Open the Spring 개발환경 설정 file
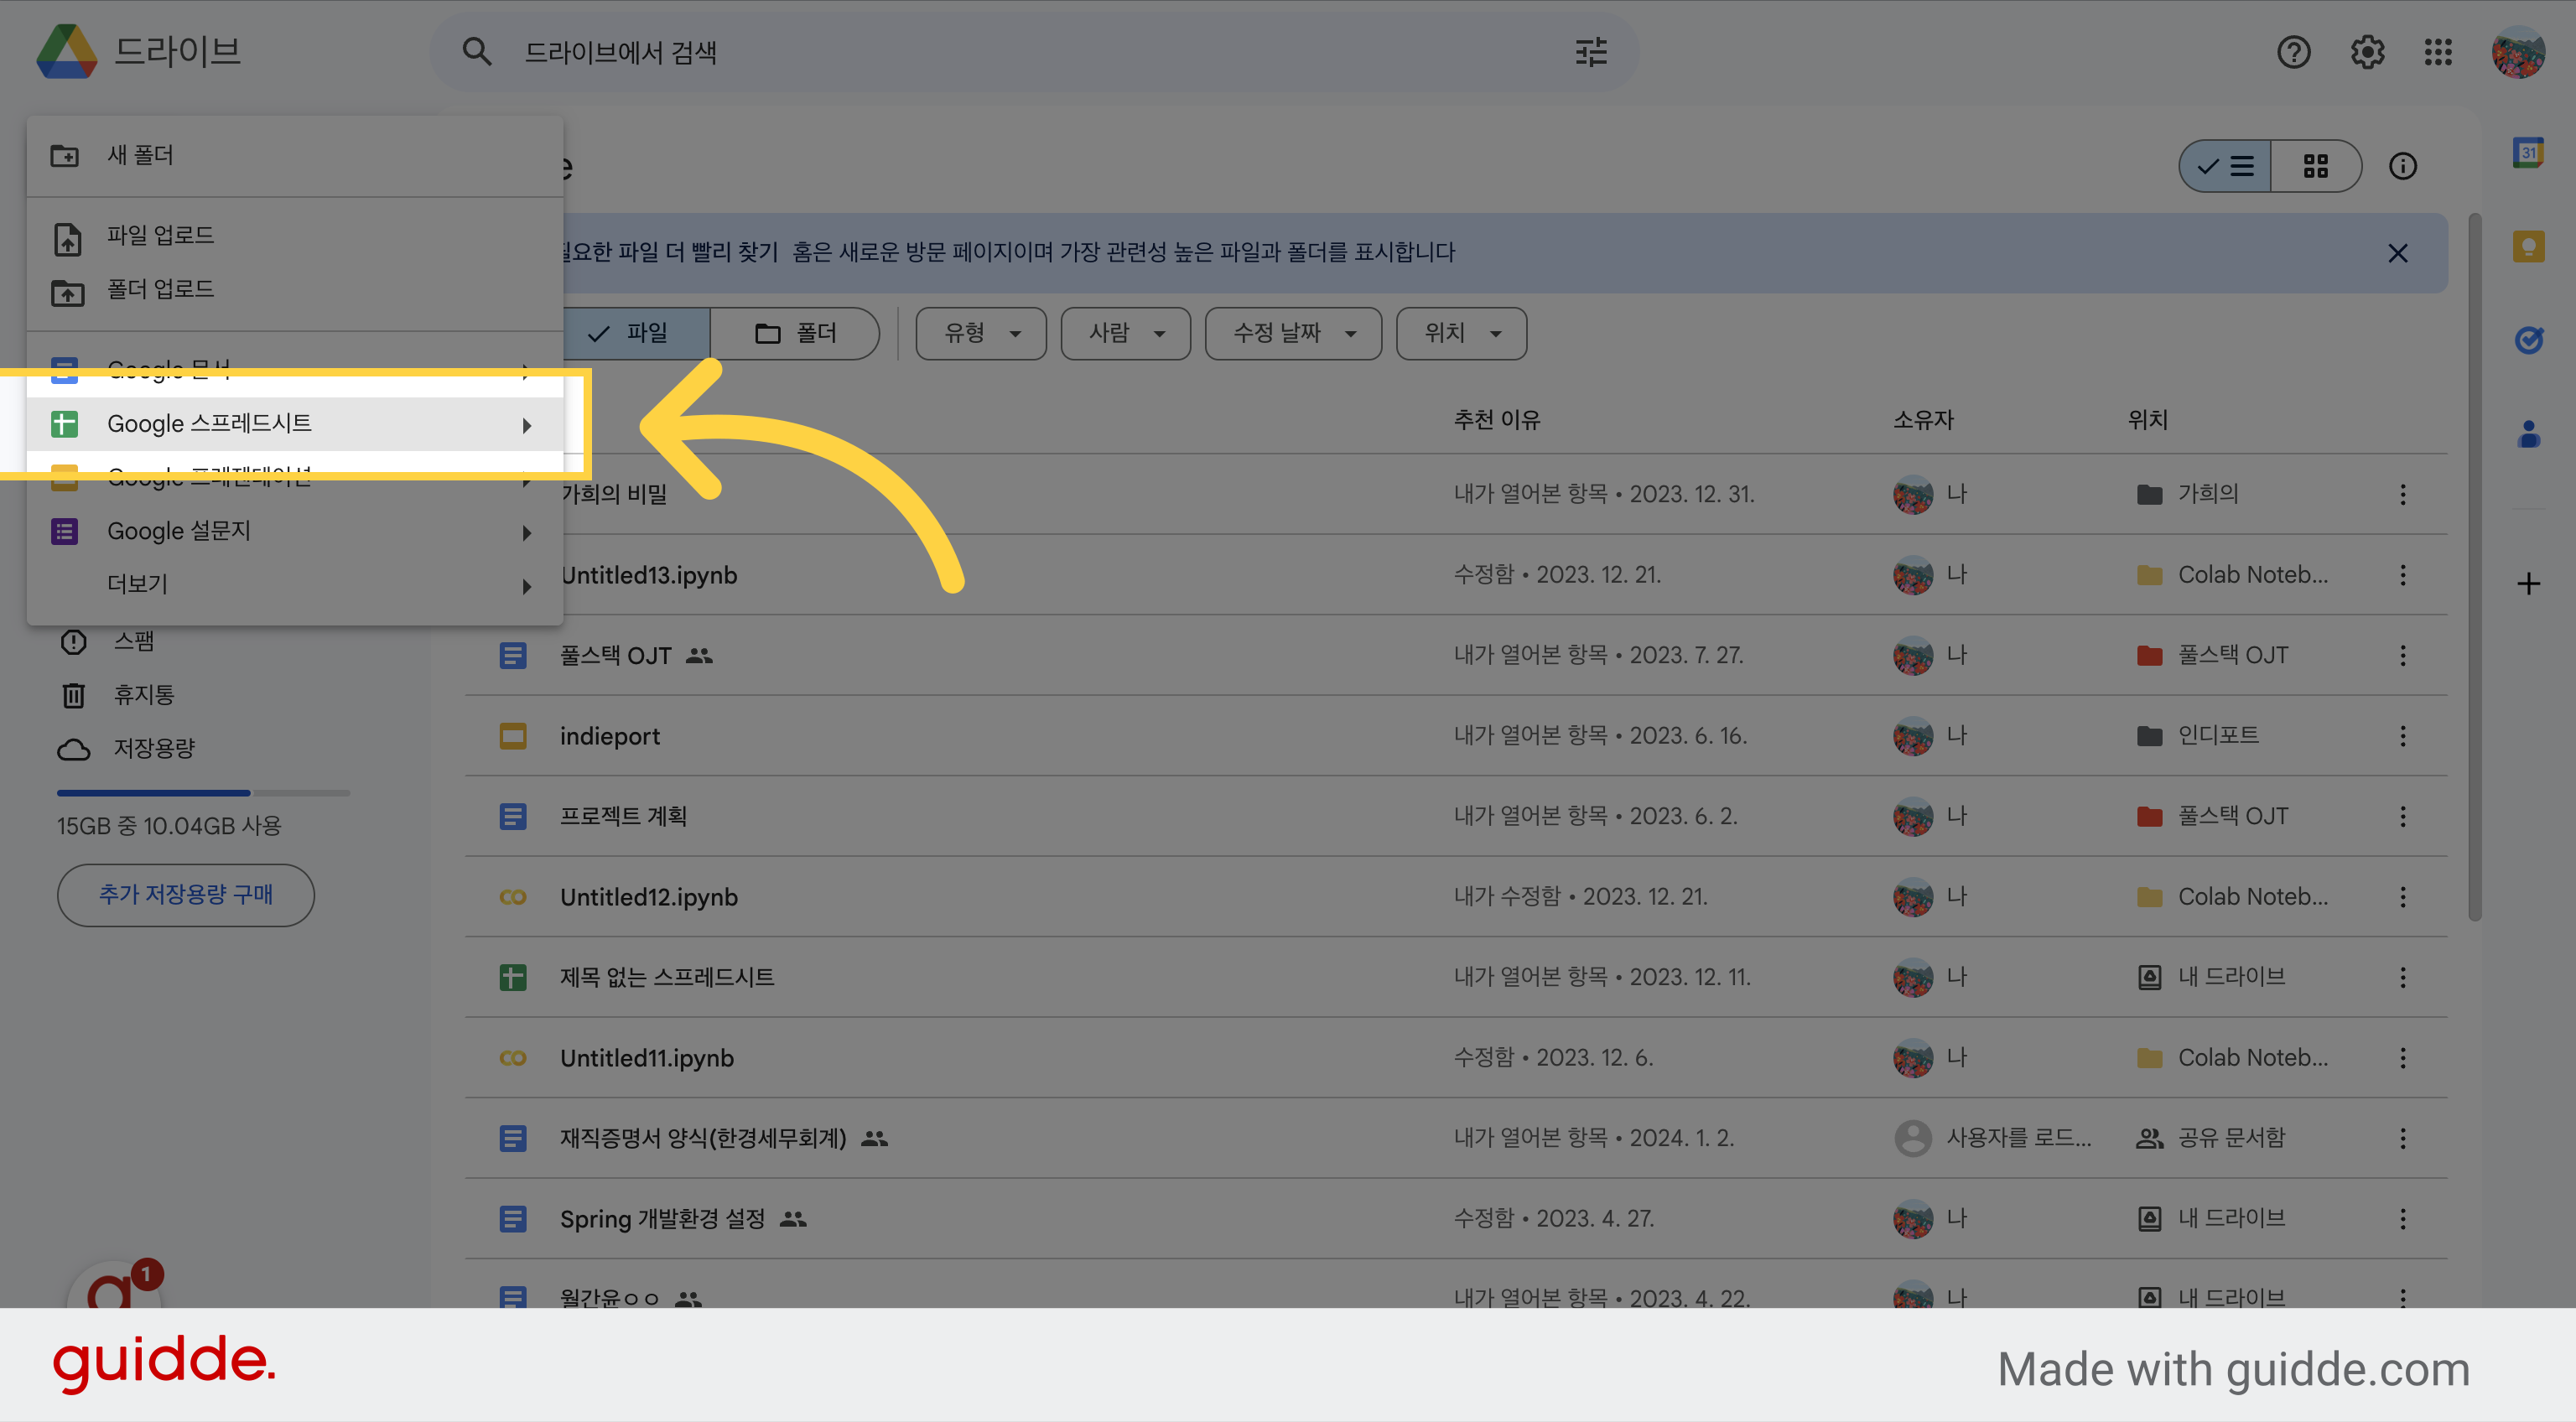The width and height of the screenshot is (2576, 1422). pos(662,1219)
